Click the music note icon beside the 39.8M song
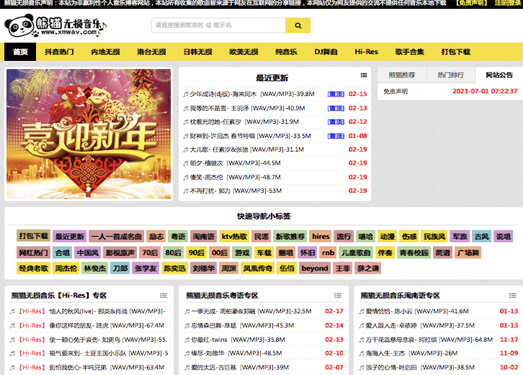Image resolution: width=523 pixels, height=375 pixels. click(185, 94)
